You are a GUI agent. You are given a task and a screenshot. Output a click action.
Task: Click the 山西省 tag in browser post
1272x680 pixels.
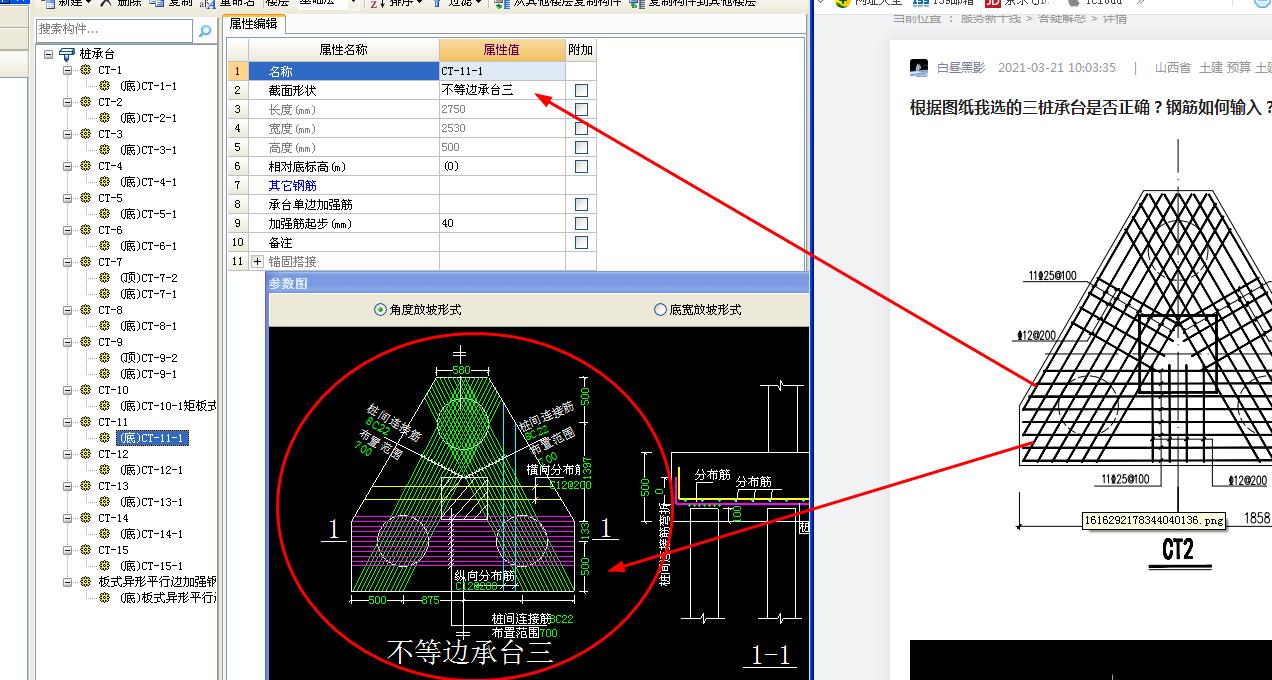(1172, 68)
